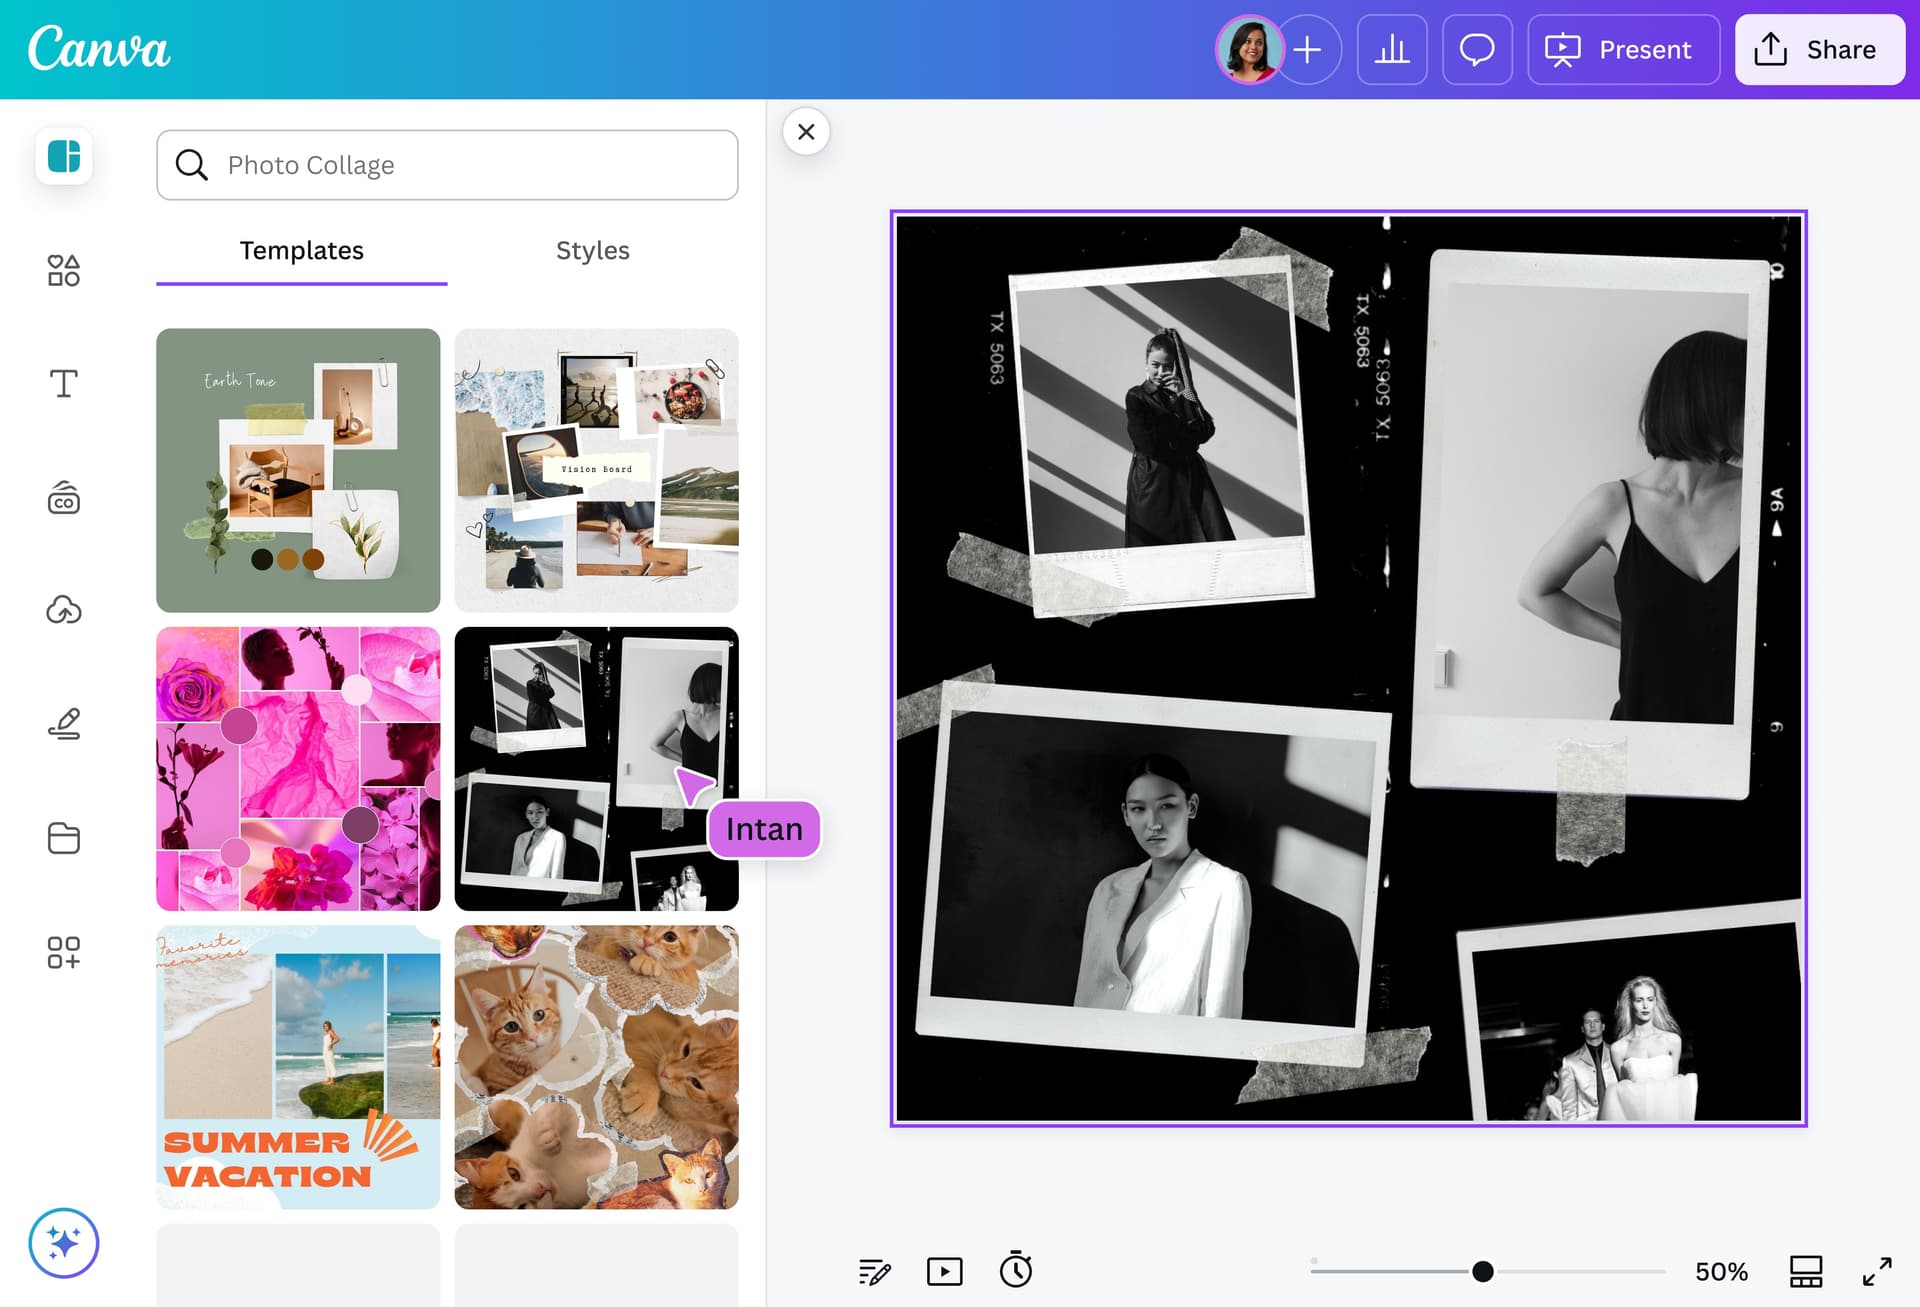Open Magic Studio sparkle button
Image resolution: width=1920 pixels, height=1307 pixels.
[x=63, y=1243]
